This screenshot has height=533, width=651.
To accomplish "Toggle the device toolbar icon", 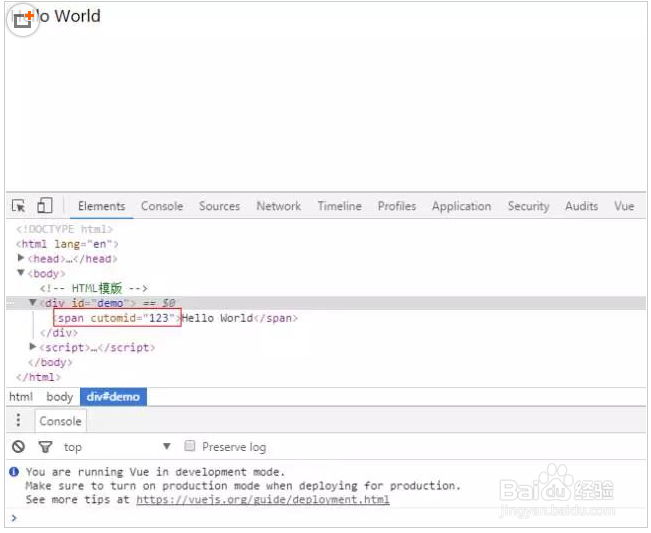I will click(44, 205).
